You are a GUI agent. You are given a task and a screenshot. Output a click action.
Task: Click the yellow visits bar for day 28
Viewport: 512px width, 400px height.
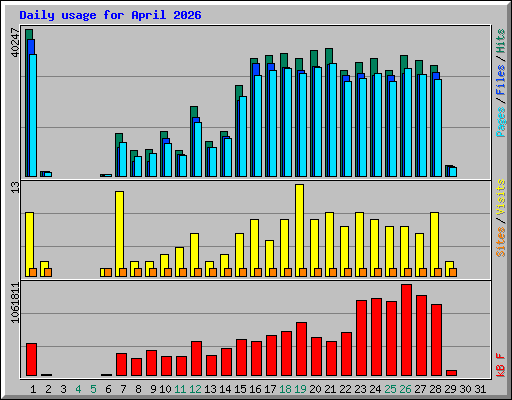pyautogui.click(x=434, y=244)
